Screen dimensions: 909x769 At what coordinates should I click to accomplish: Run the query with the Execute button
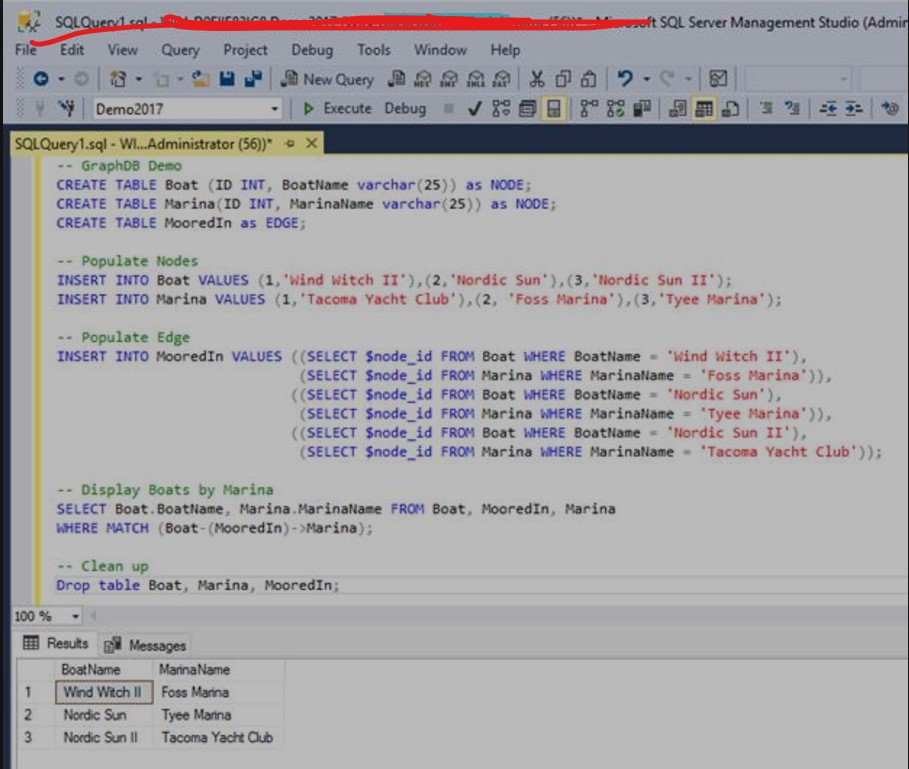[337, 108]
